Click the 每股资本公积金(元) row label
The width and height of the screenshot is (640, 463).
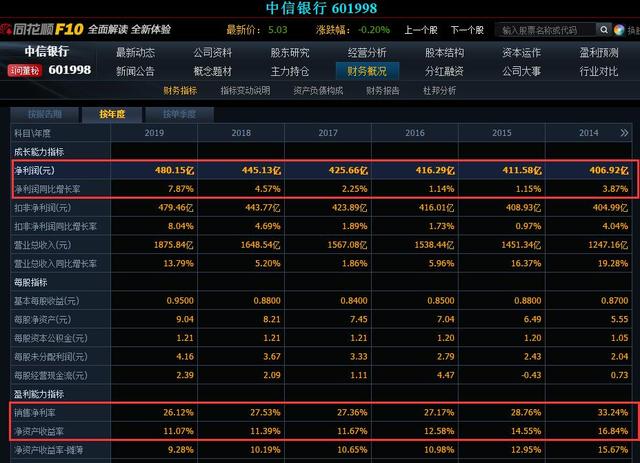51,338
